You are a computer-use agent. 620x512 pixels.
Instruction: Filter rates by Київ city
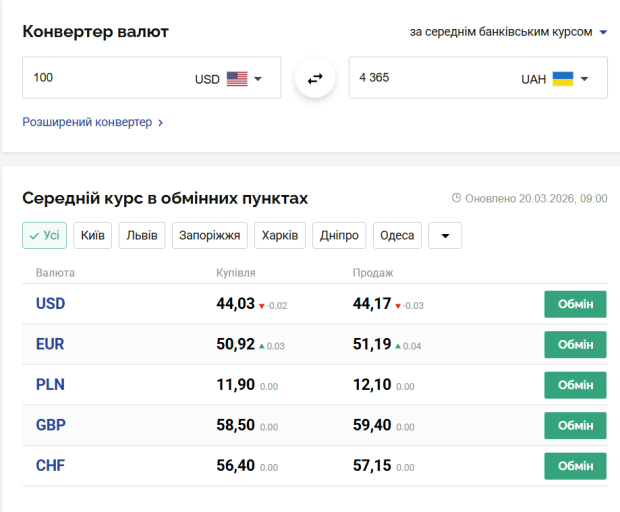click(93, 236)
